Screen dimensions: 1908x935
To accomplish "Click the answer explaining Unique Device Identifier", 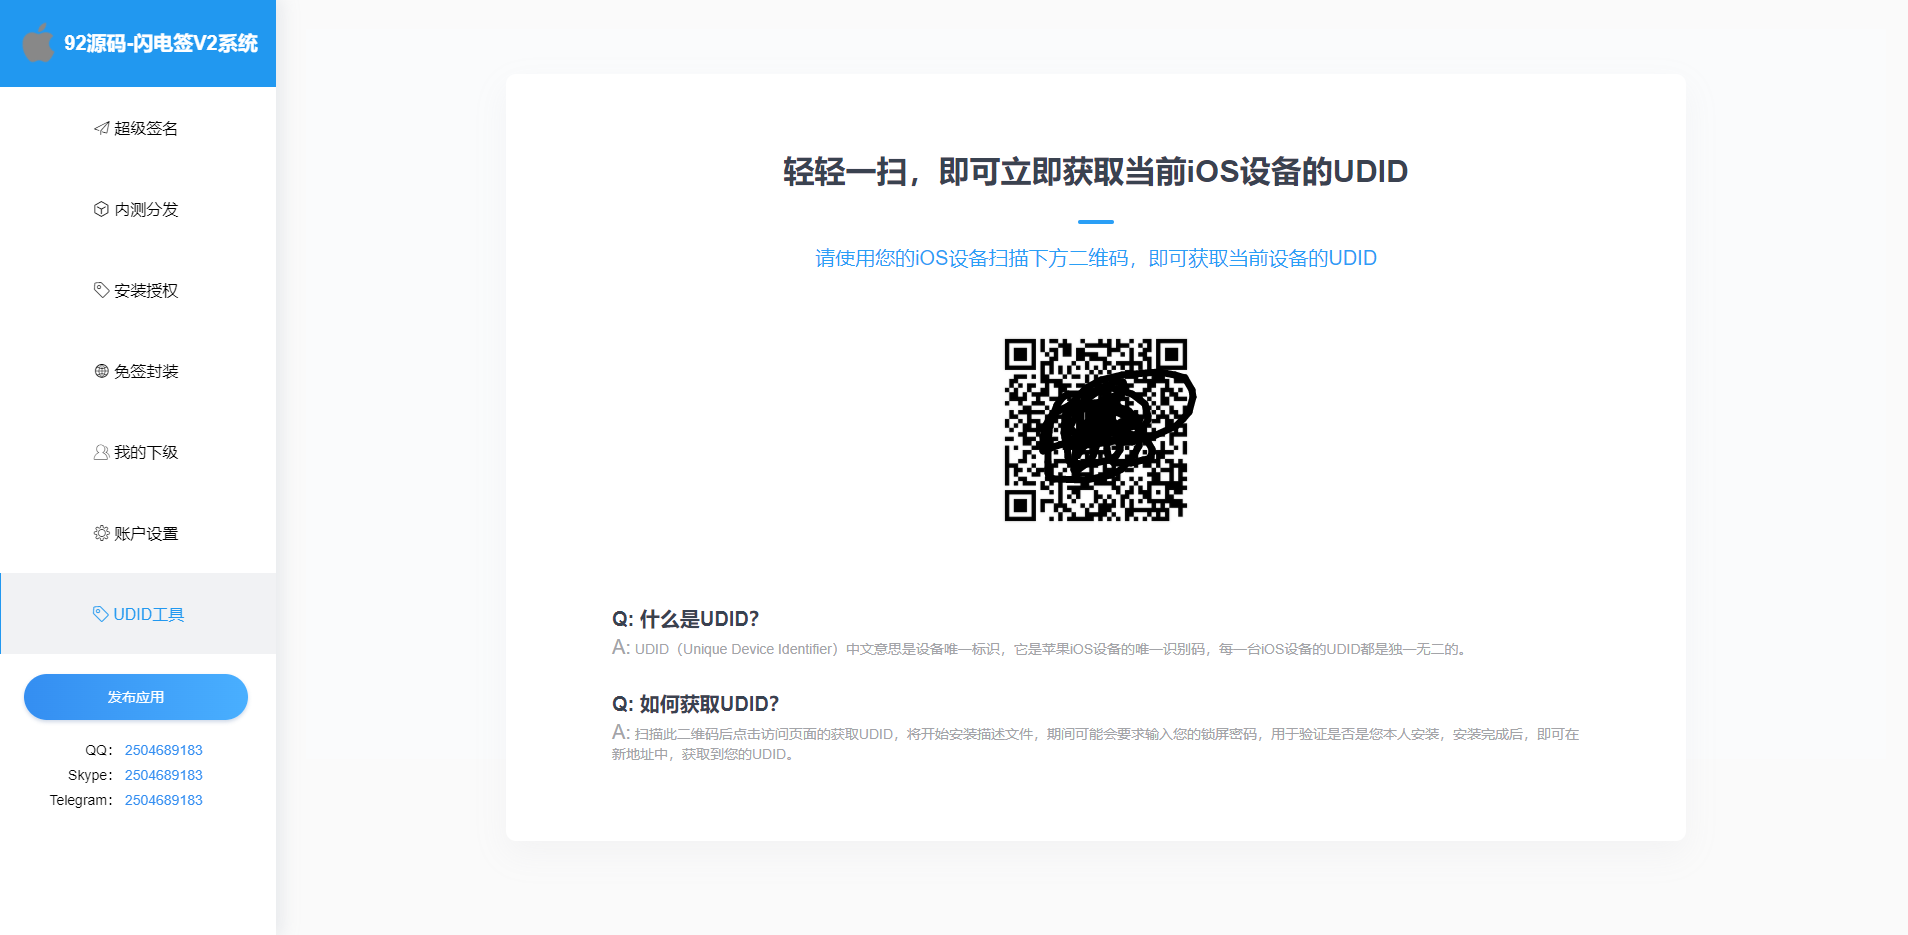I will pos(1040,649).
